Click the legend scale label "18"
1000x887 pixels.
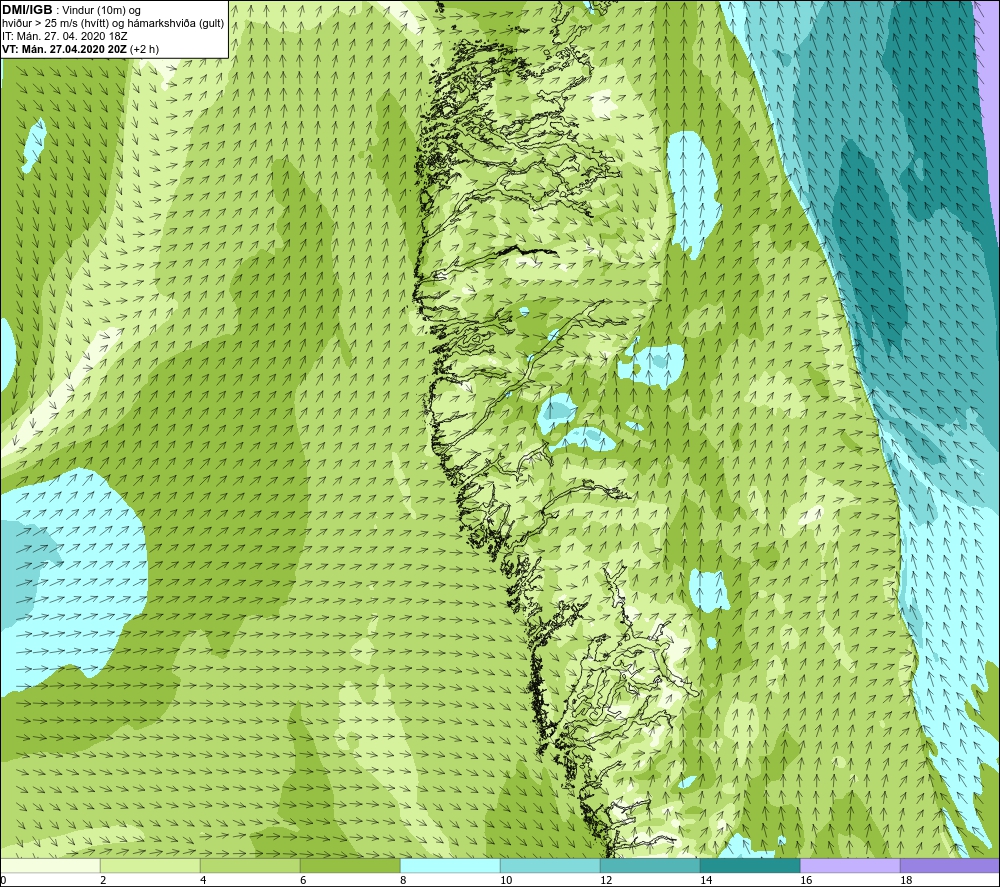coord(906,881)
